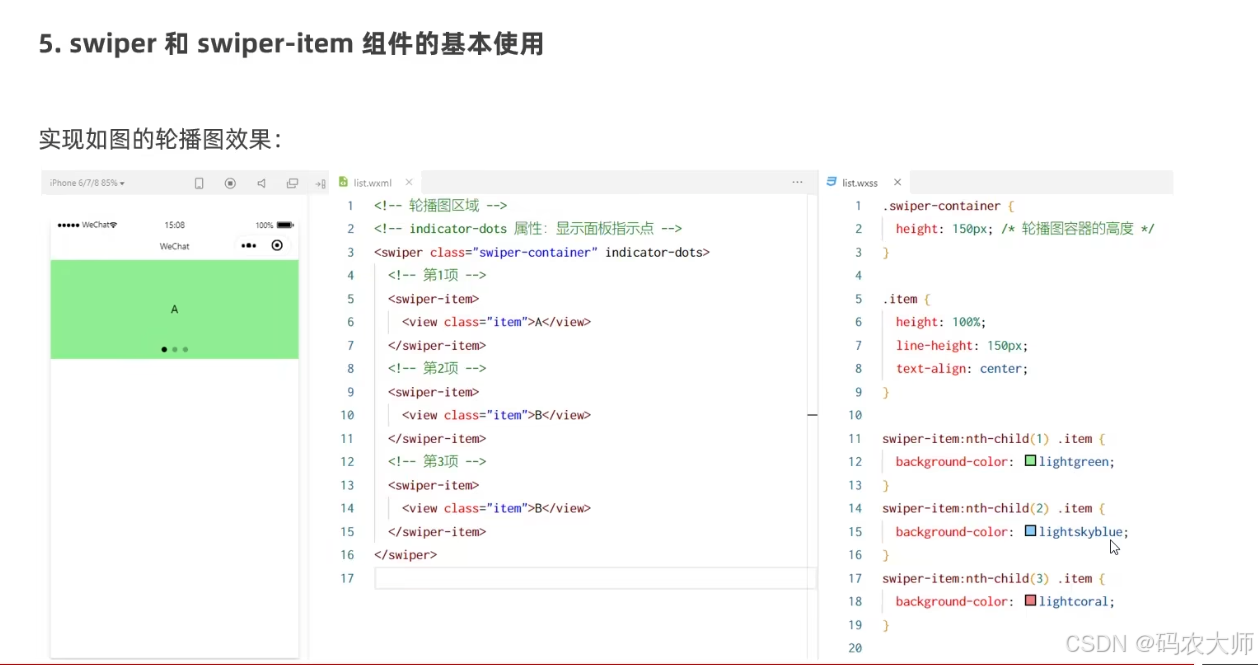Click the detach window icon in simulator toolbar
The image size is (1258, 665).
(x=292, y=183)
